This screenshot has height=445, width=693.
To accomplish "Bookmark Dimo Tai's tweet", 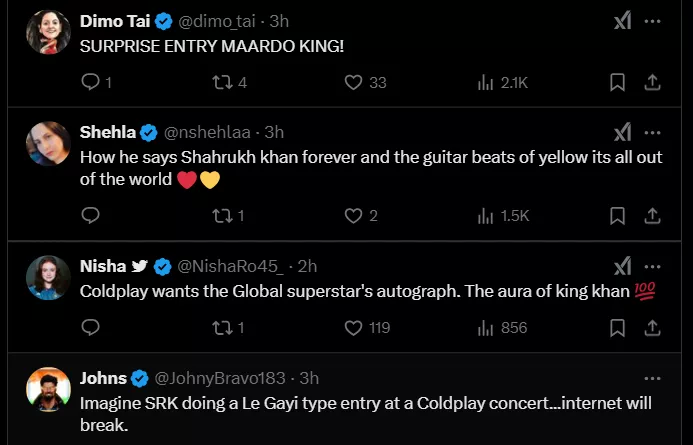I will click(618, 83).
